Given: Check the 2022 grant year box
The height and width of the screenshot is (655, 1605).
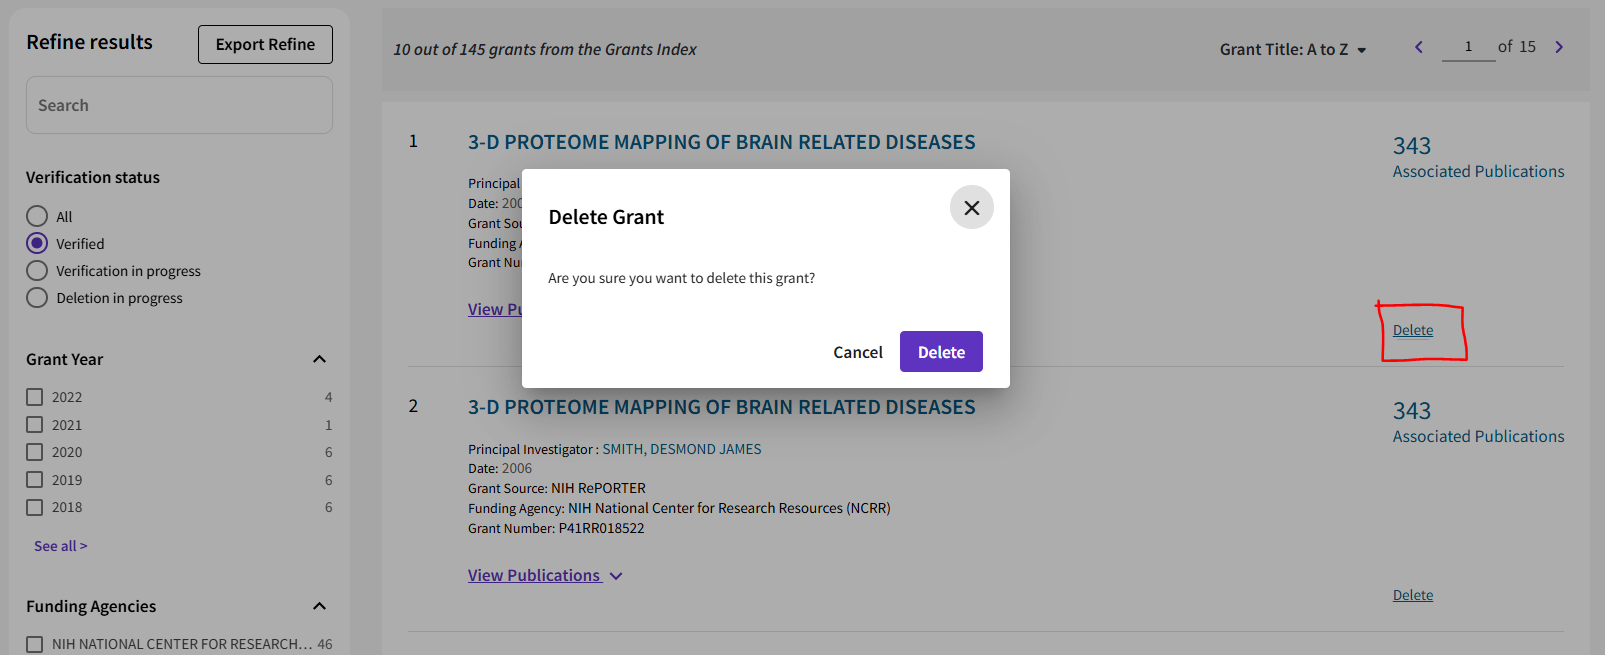Looking at the screenshot, I should (35, 397).
